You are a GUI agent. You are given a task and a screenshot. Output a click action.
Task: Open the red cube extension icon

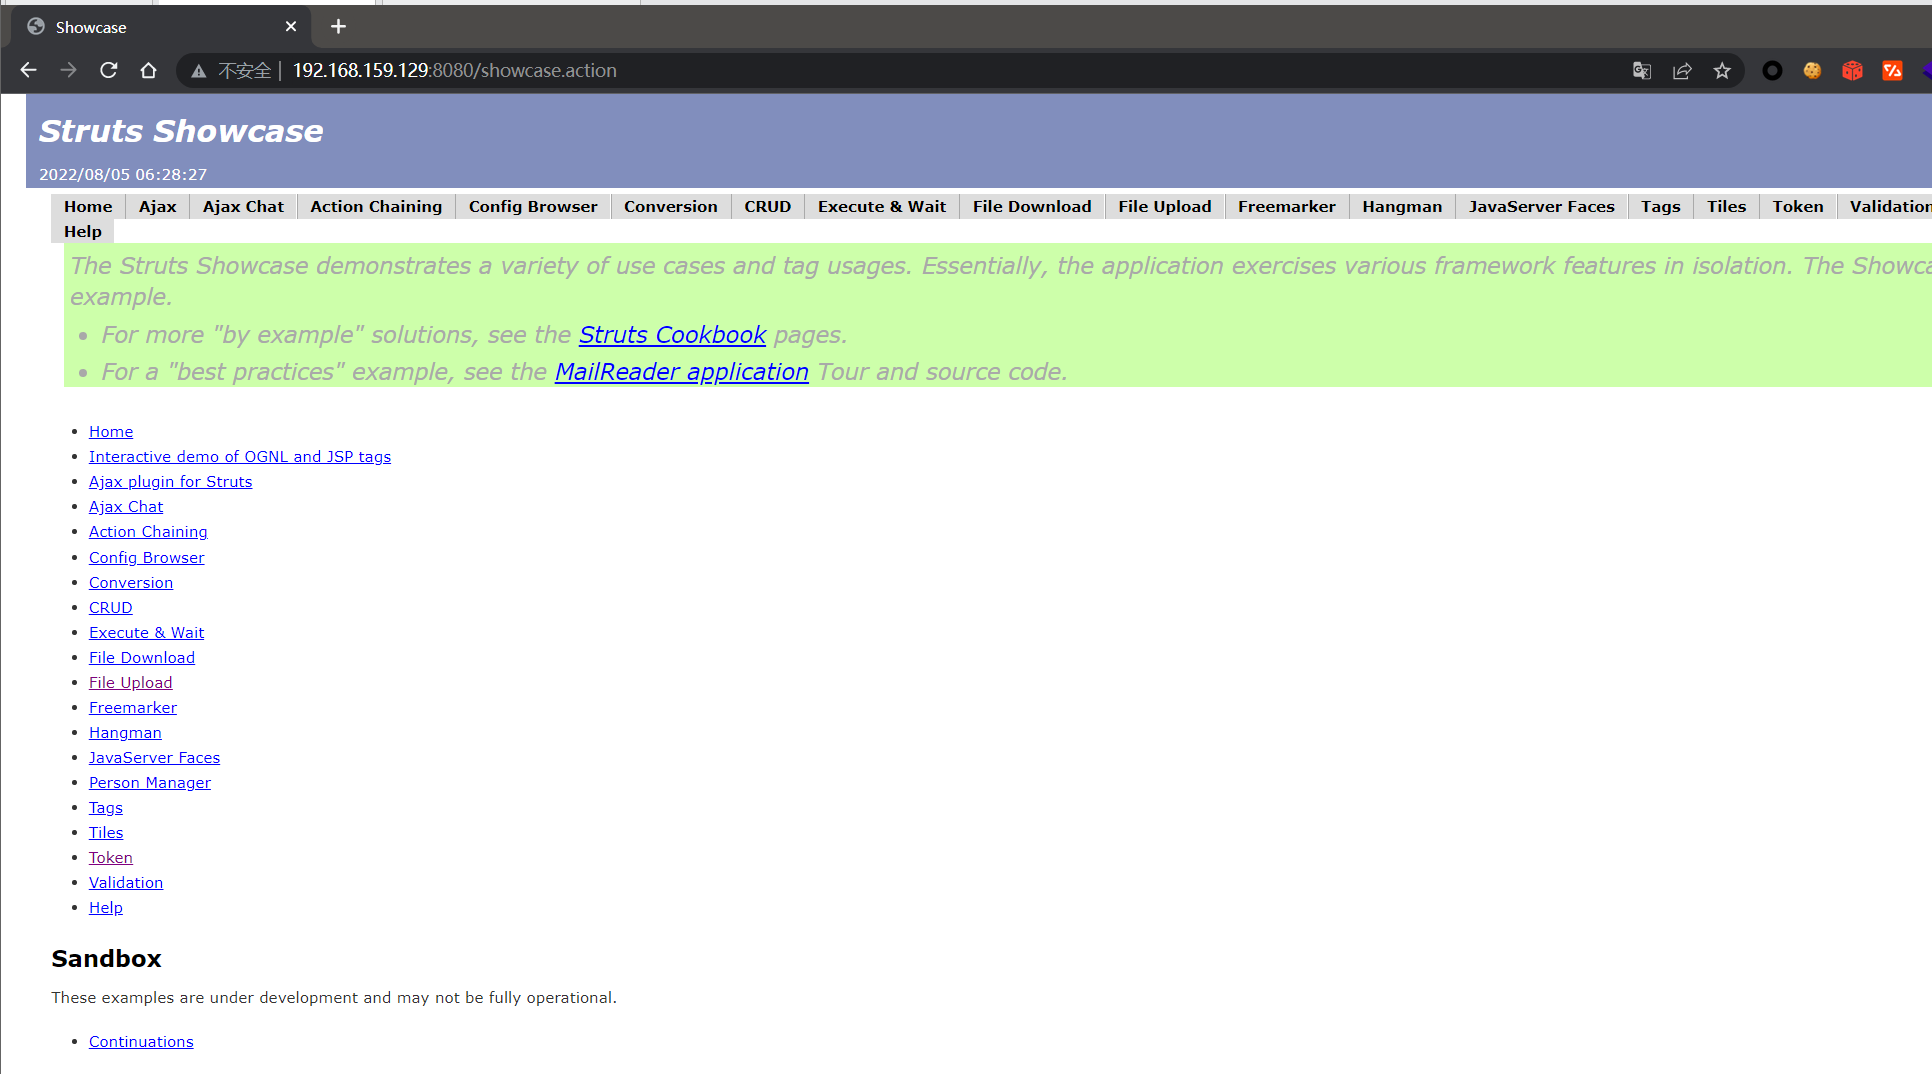[x=1852, y=70]
